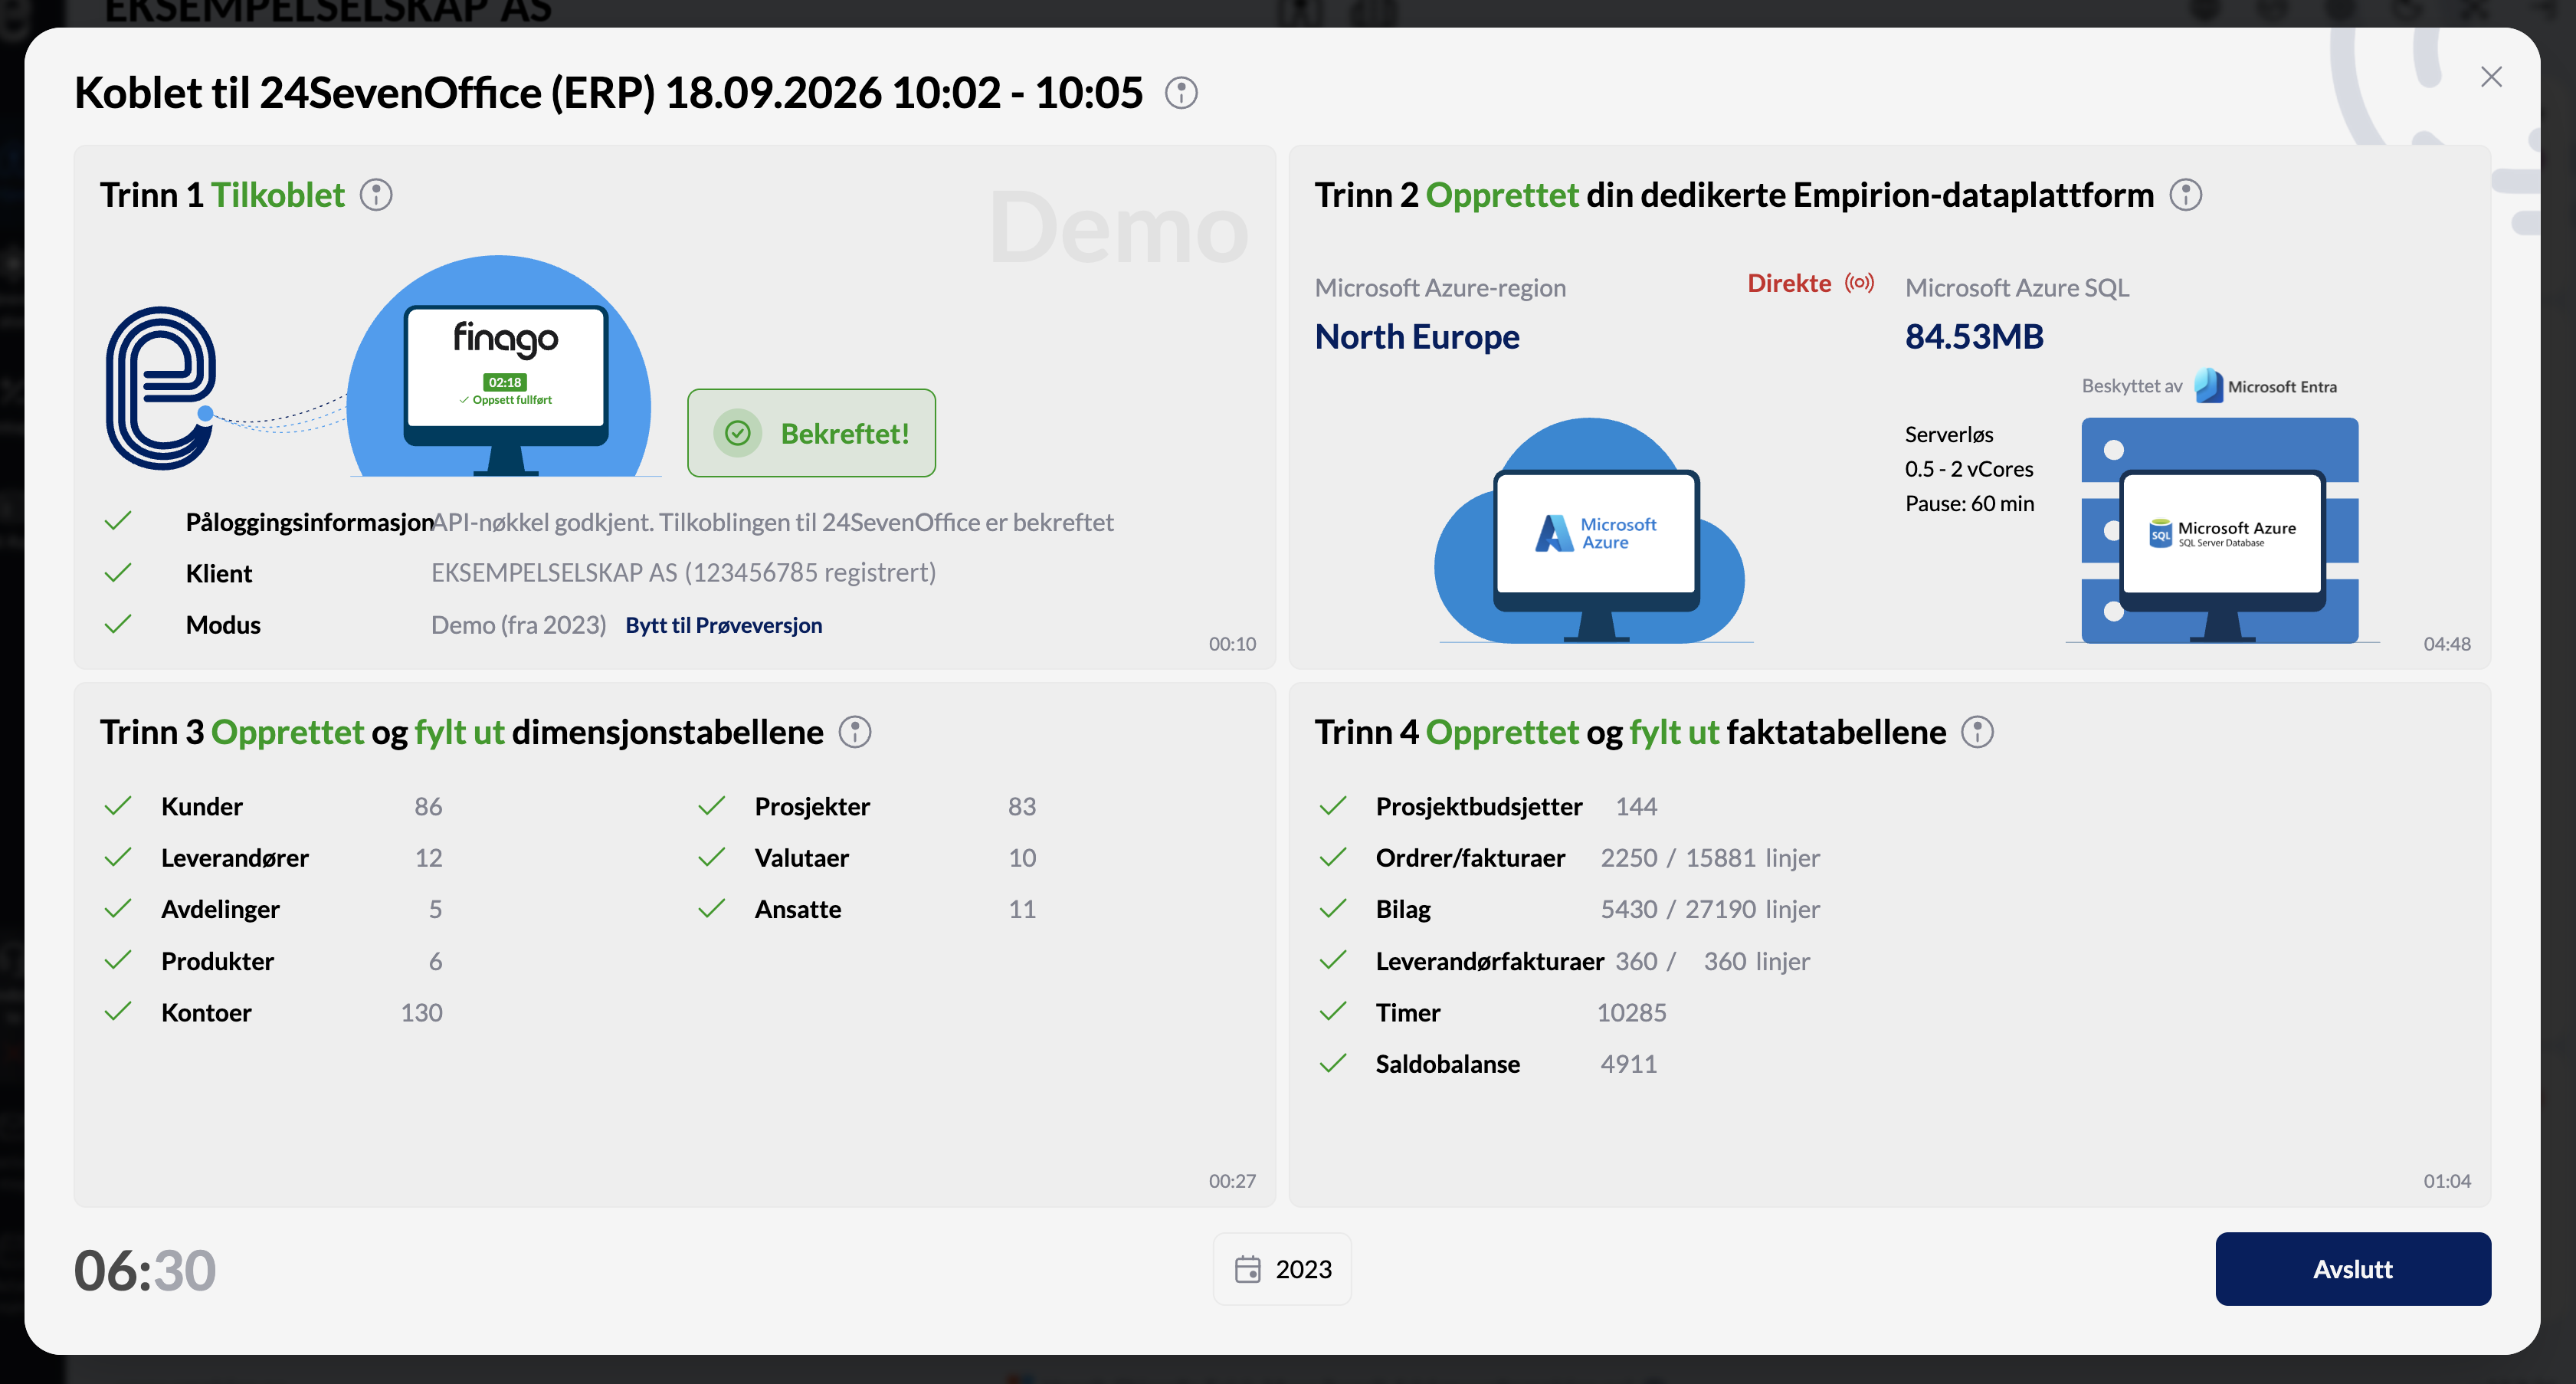The height and width of the screenshot is (1384, 2576).
Task: Click the calendar icon next to 2023
Action: (x=1247, y=1269)
